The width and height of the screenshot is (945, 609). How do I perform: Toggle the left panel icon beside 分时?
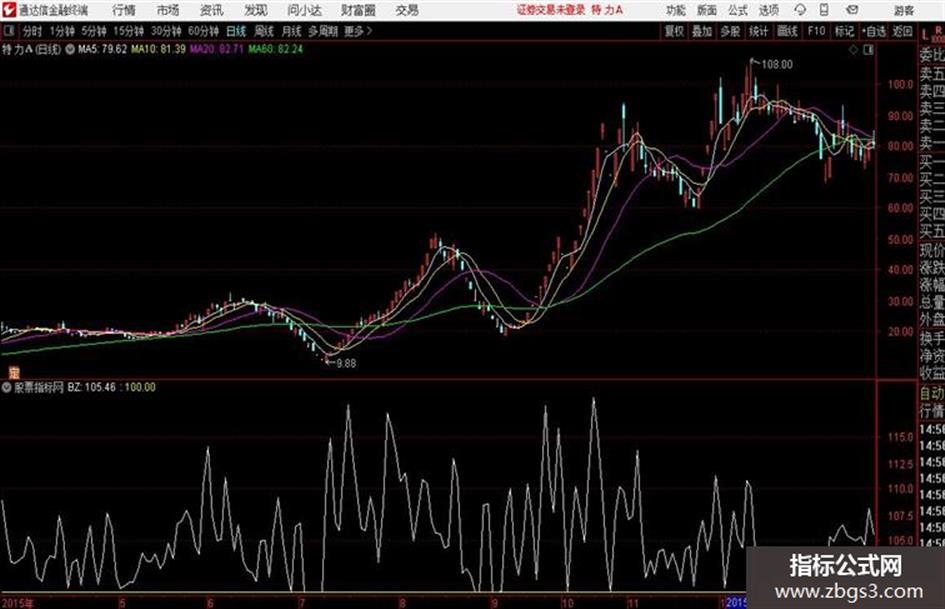(x=9, y=31)
